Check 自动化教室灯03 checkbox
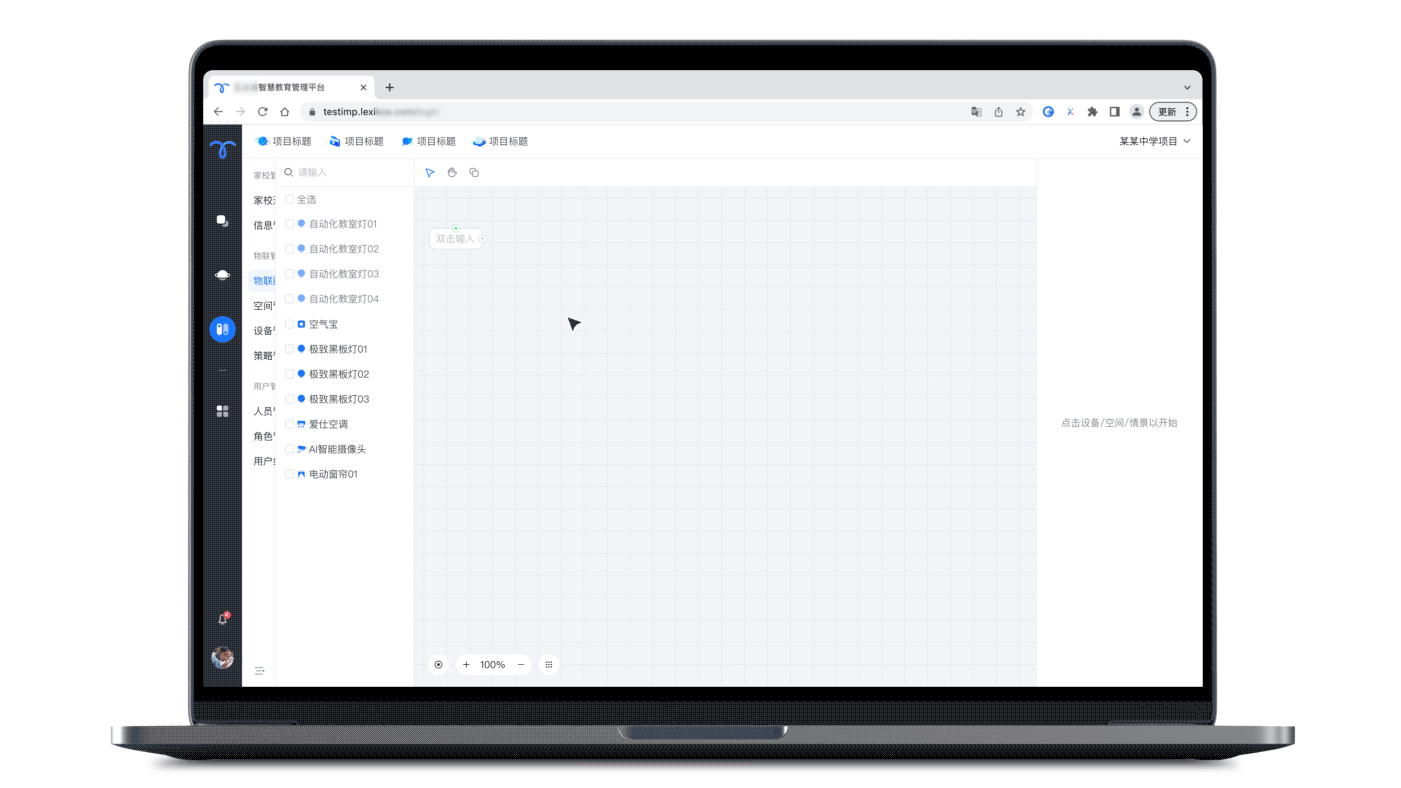Image resolution: width=1401 pixels, height=788 pixels. click(289, 274)
